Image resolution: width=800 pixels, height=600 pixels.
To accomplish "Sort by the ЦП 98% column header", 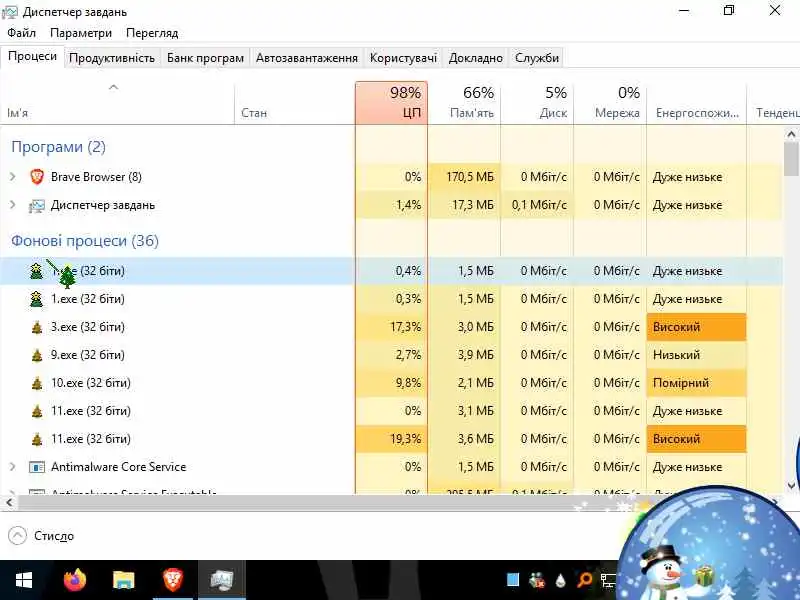I will tap(391, 102).
